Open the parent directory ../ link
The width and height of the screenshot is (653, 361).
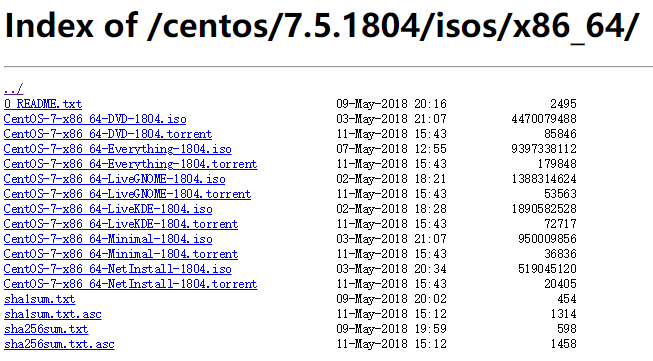pyautogui.click(x=13, y=89)
